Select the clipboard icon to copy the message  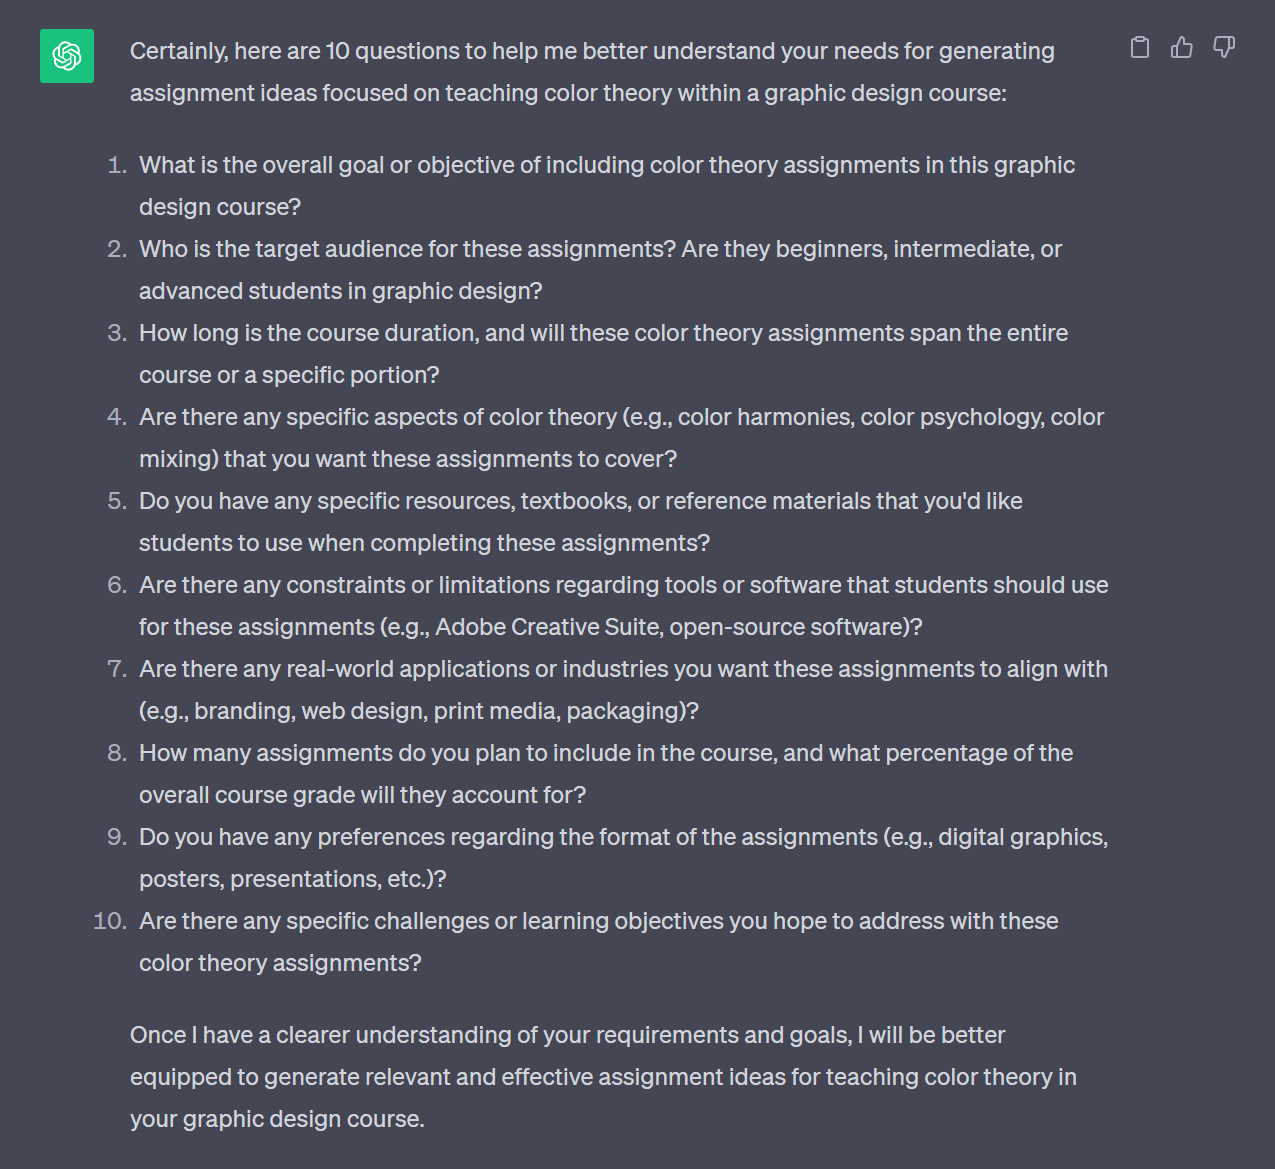1139,47
